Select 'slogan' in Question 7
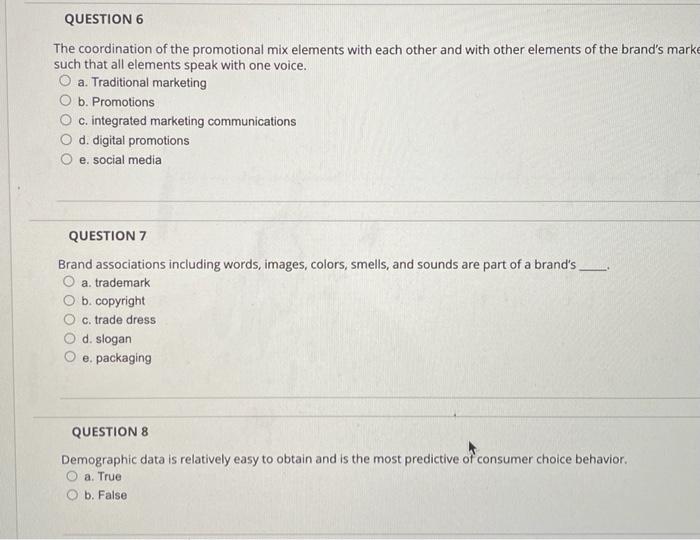 click(x=70, y=338)
